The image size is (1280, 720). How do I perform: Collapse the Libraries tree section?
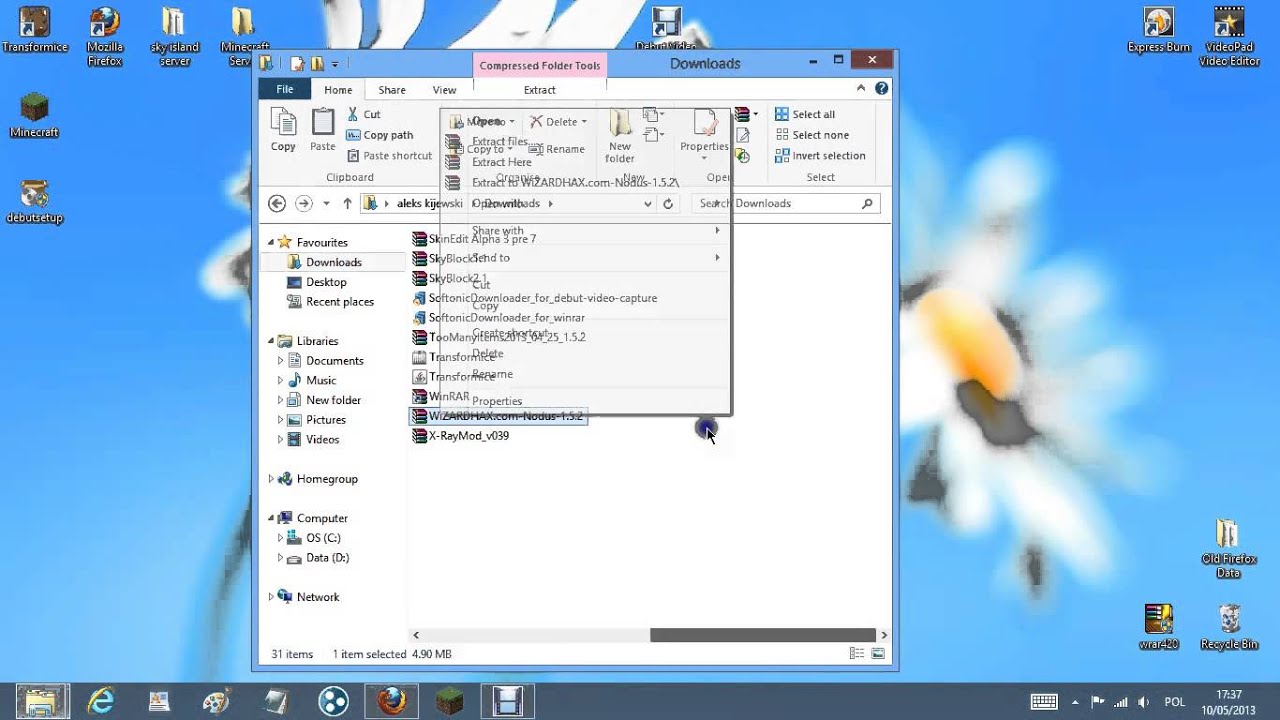[271, 341]
